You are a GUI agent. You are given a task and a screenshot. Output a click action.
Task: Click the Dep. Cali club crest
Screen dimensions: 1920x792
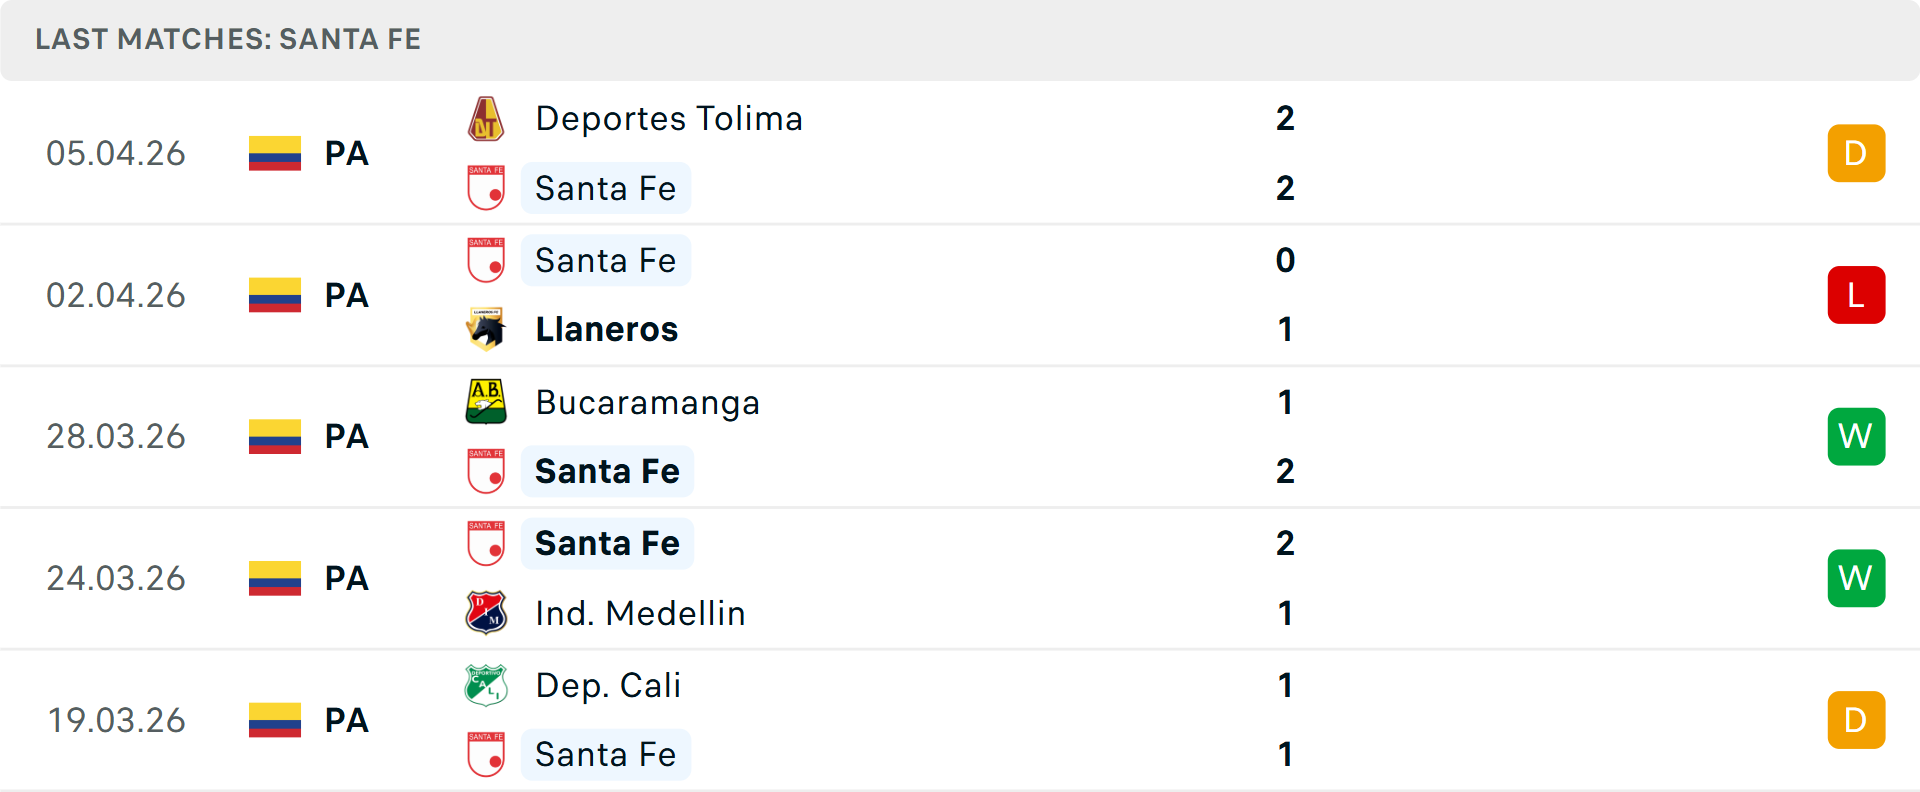(x=486, y=685)
